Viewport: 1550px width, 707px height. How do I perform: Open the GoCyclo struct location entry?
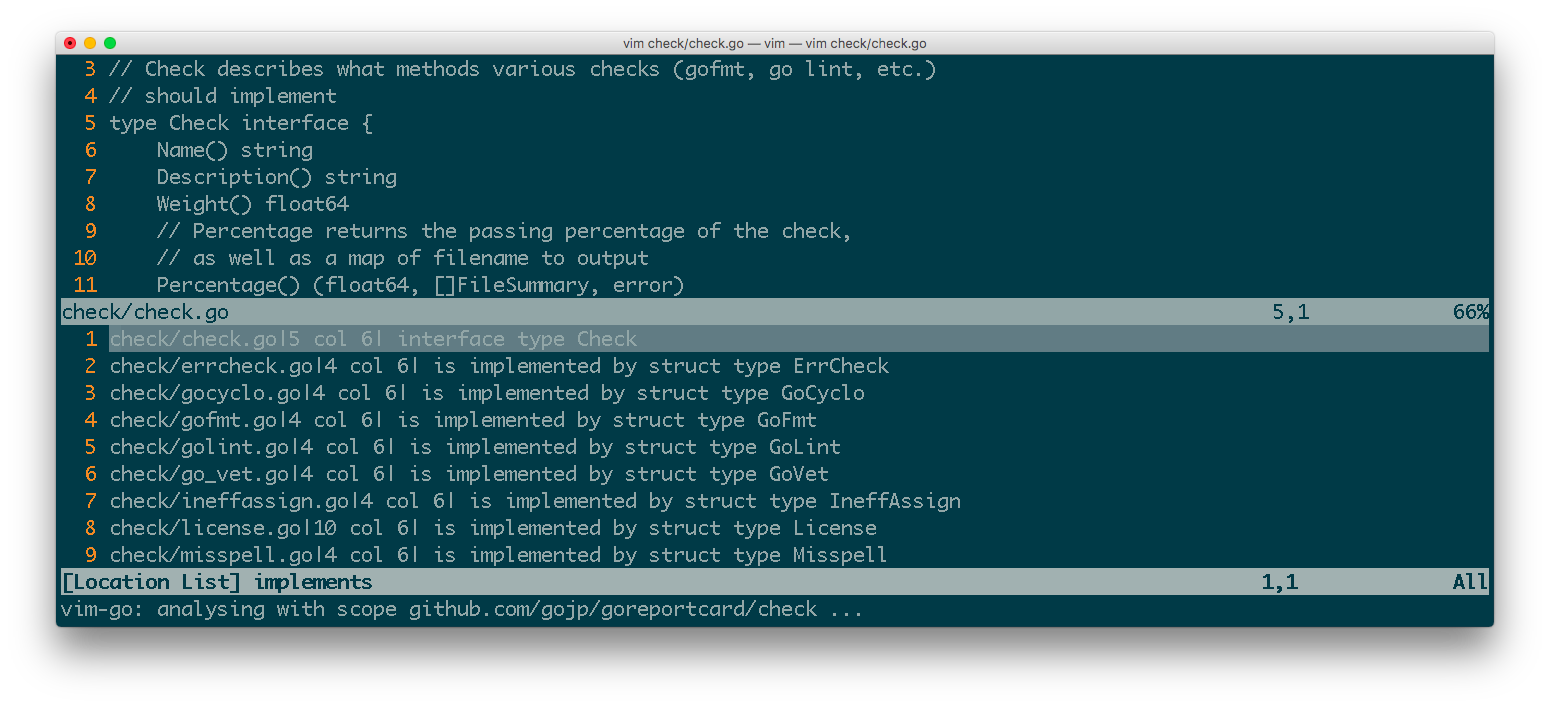[x=487, y=393]
